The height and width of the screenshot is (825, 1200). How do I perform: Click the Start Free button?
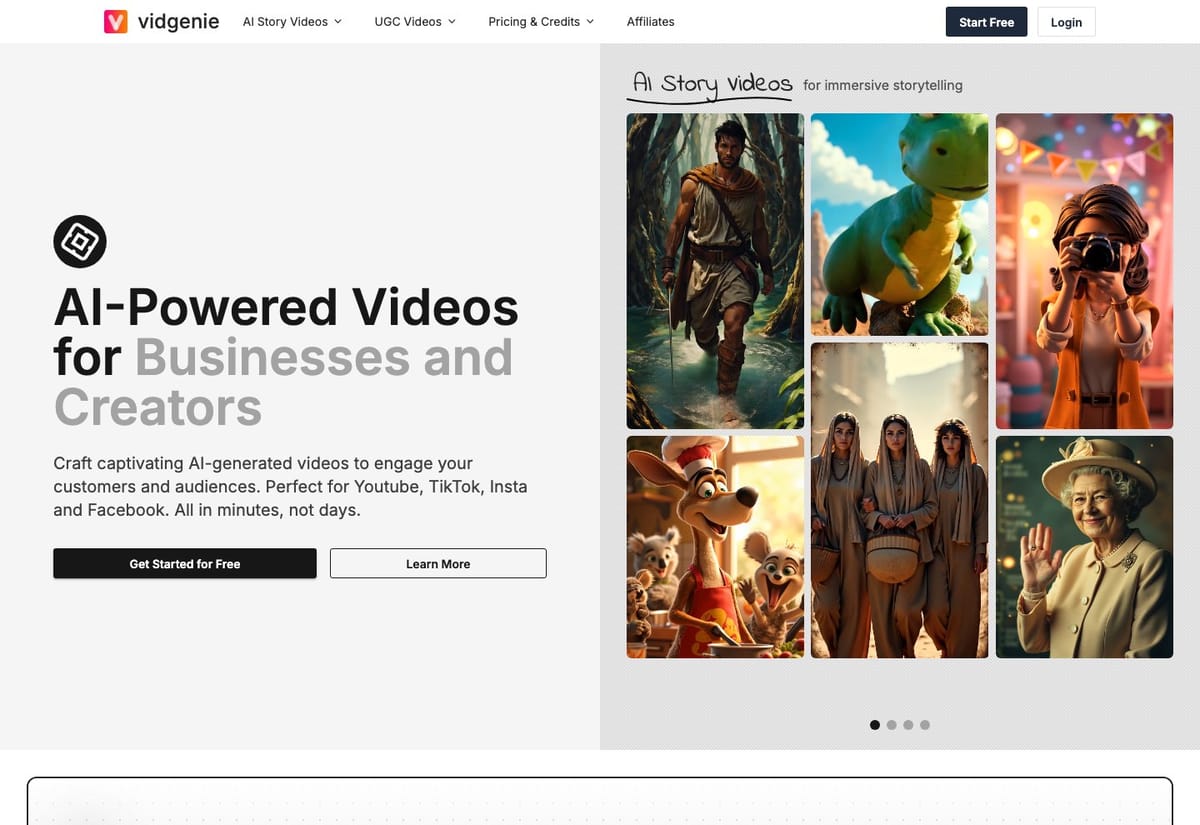(x=986, y=22)
